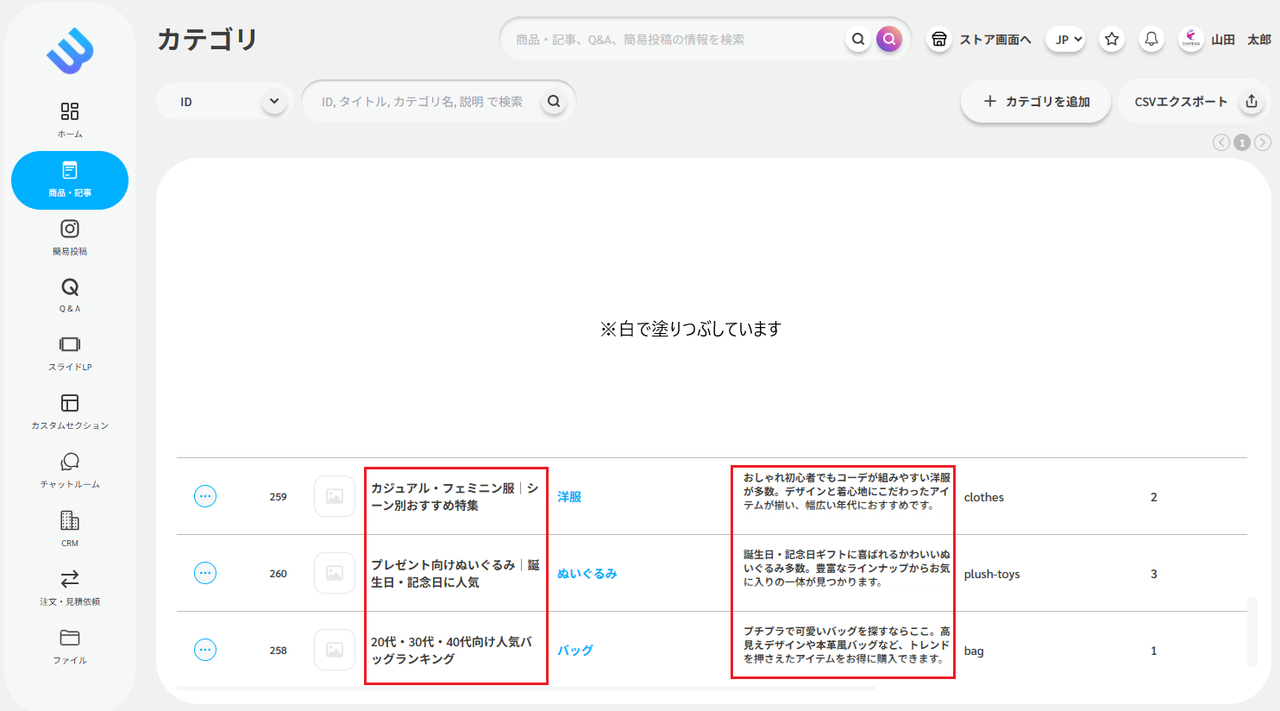Click thumbnail placeholder for ID 260

click(334, 573)
